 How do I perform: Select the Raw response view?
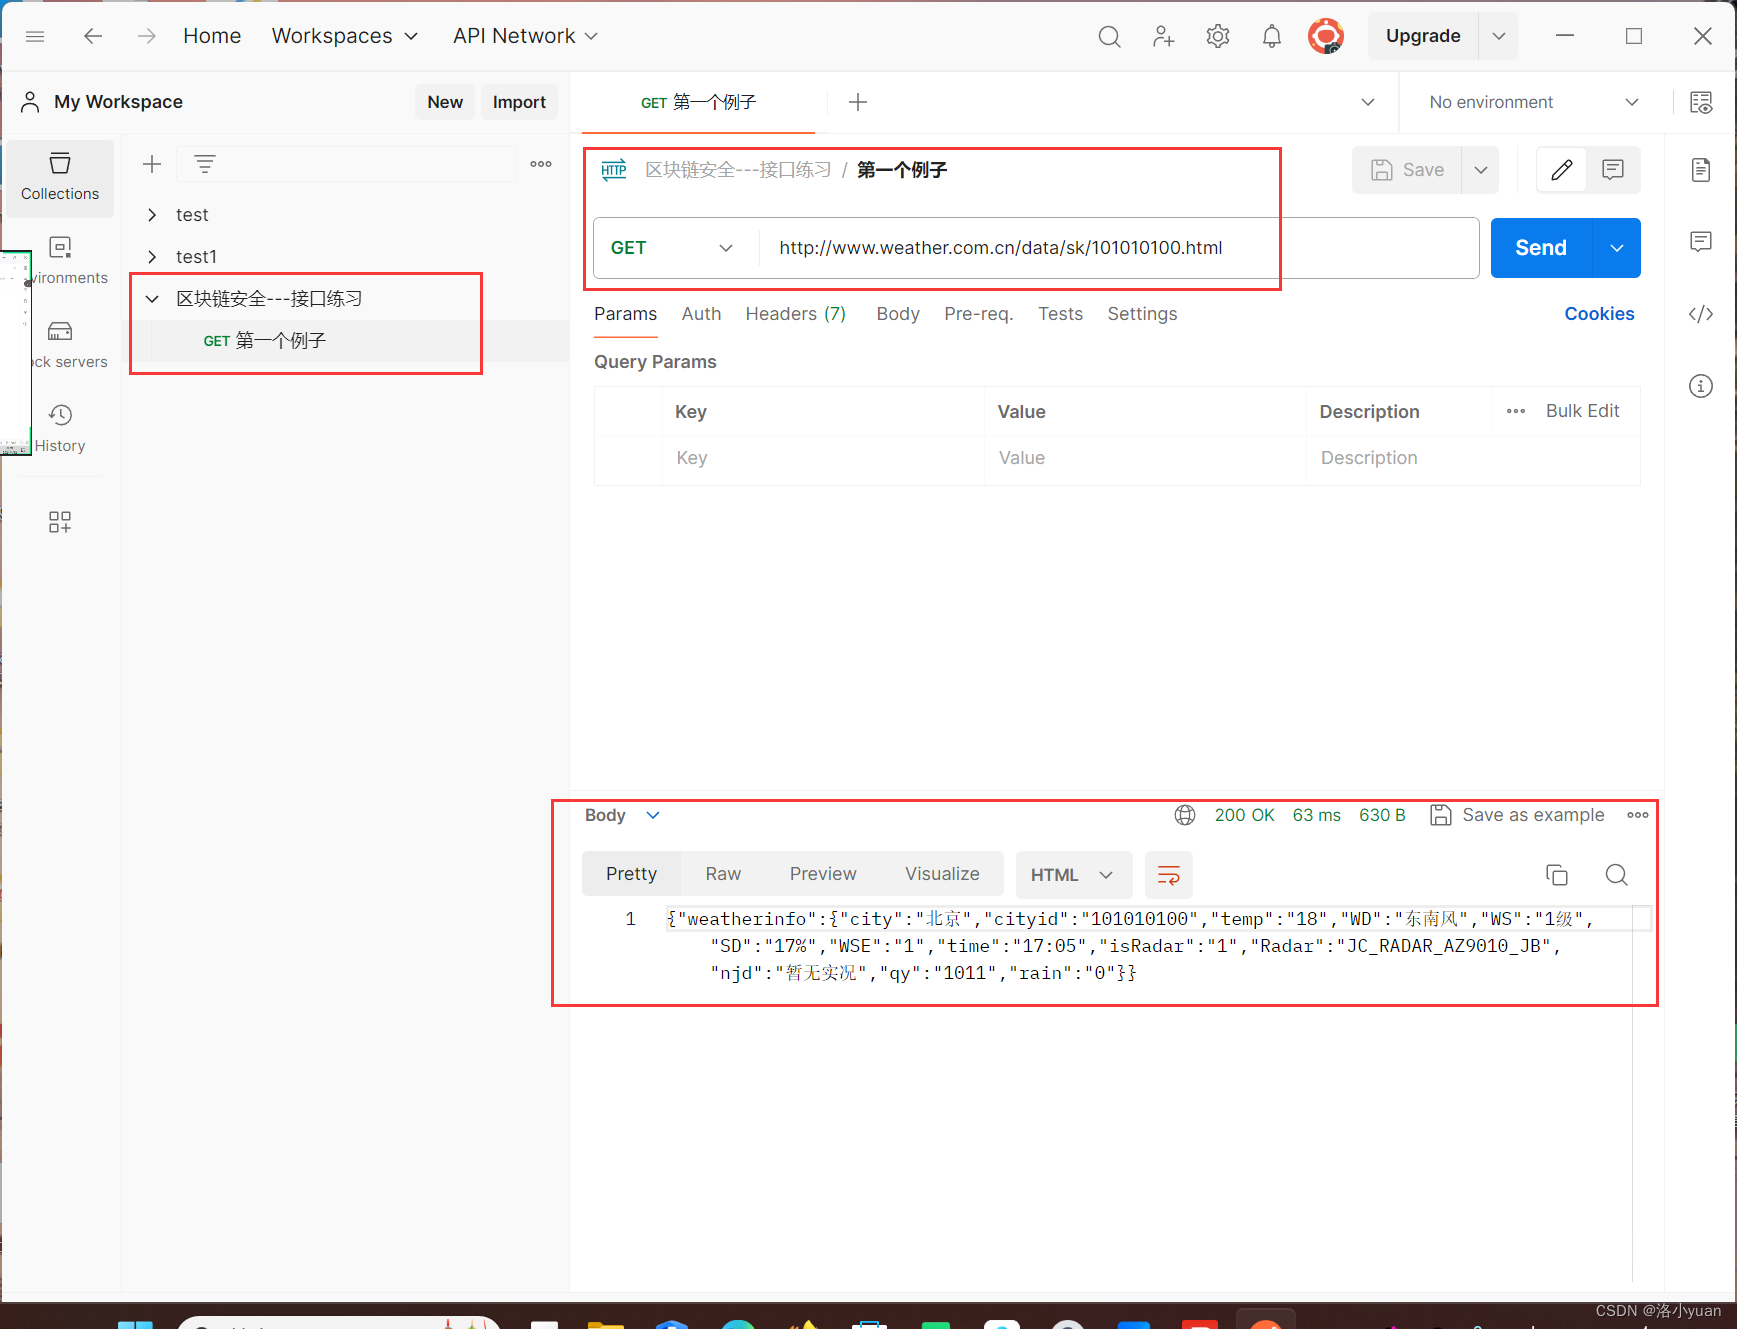pos(723,874)
